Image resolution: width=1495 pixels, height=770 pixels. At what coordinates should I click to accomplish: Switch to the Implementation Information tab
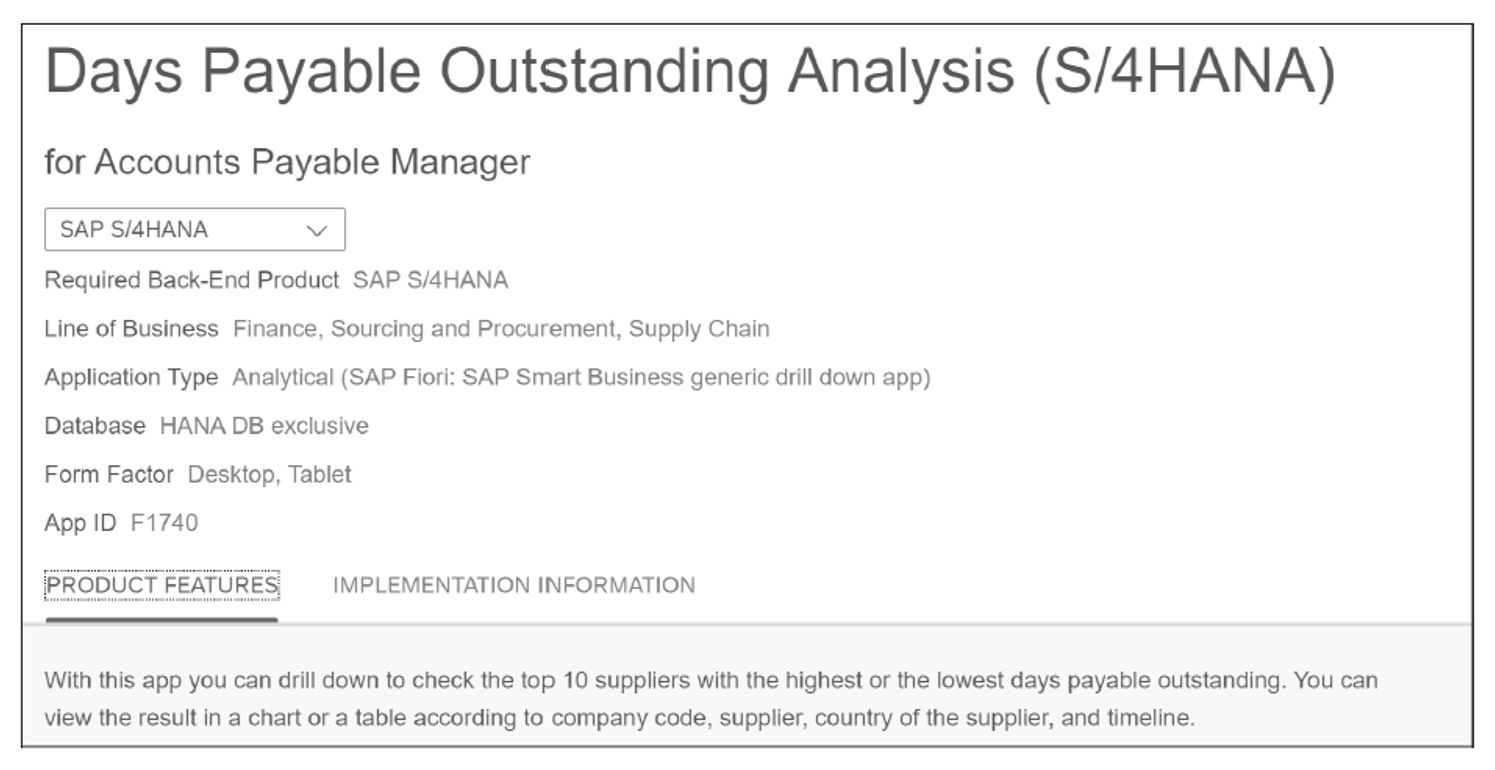[x=514, y=585]
